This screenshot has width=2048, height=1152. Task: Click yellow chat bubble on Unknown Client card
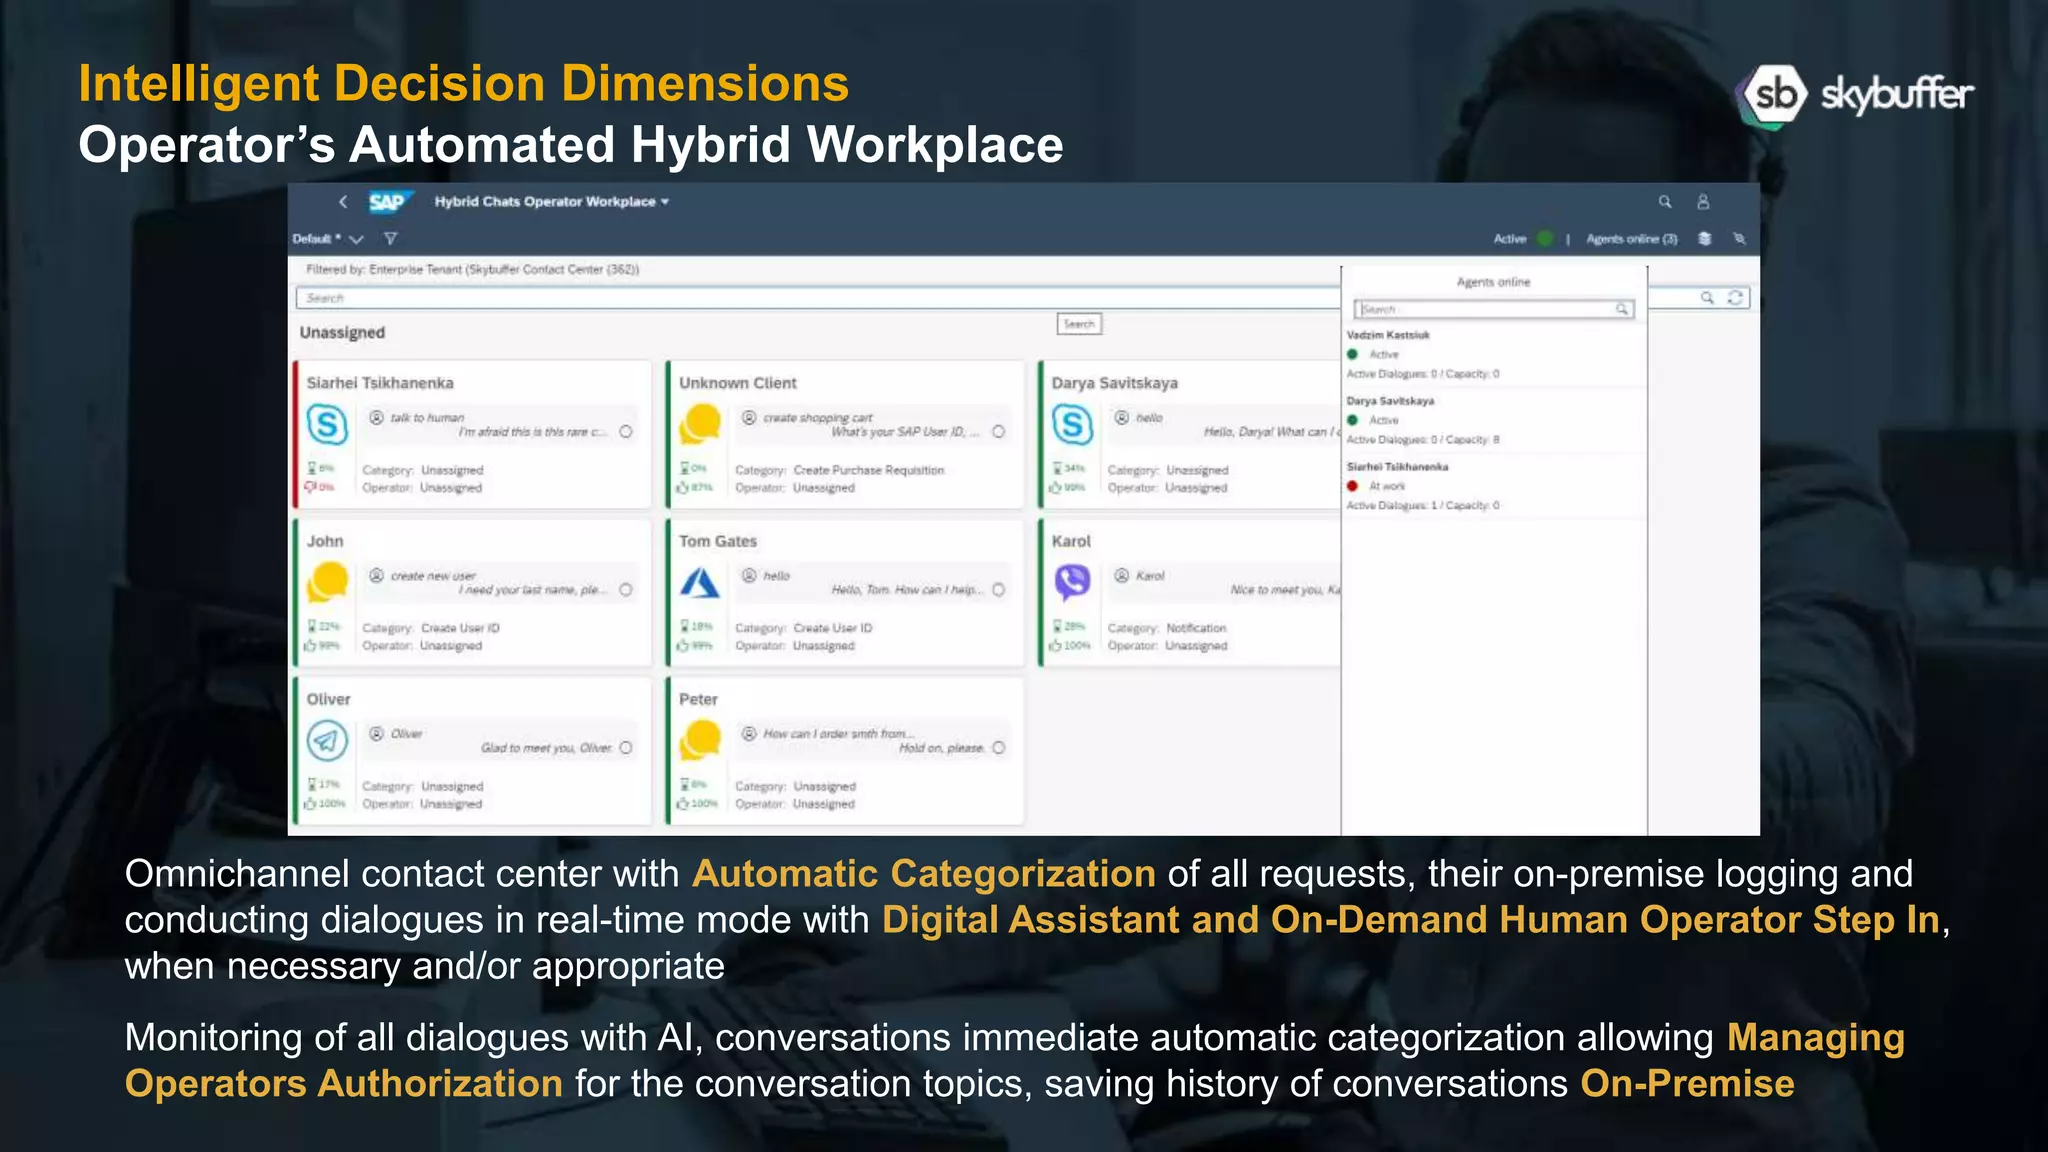700,424
